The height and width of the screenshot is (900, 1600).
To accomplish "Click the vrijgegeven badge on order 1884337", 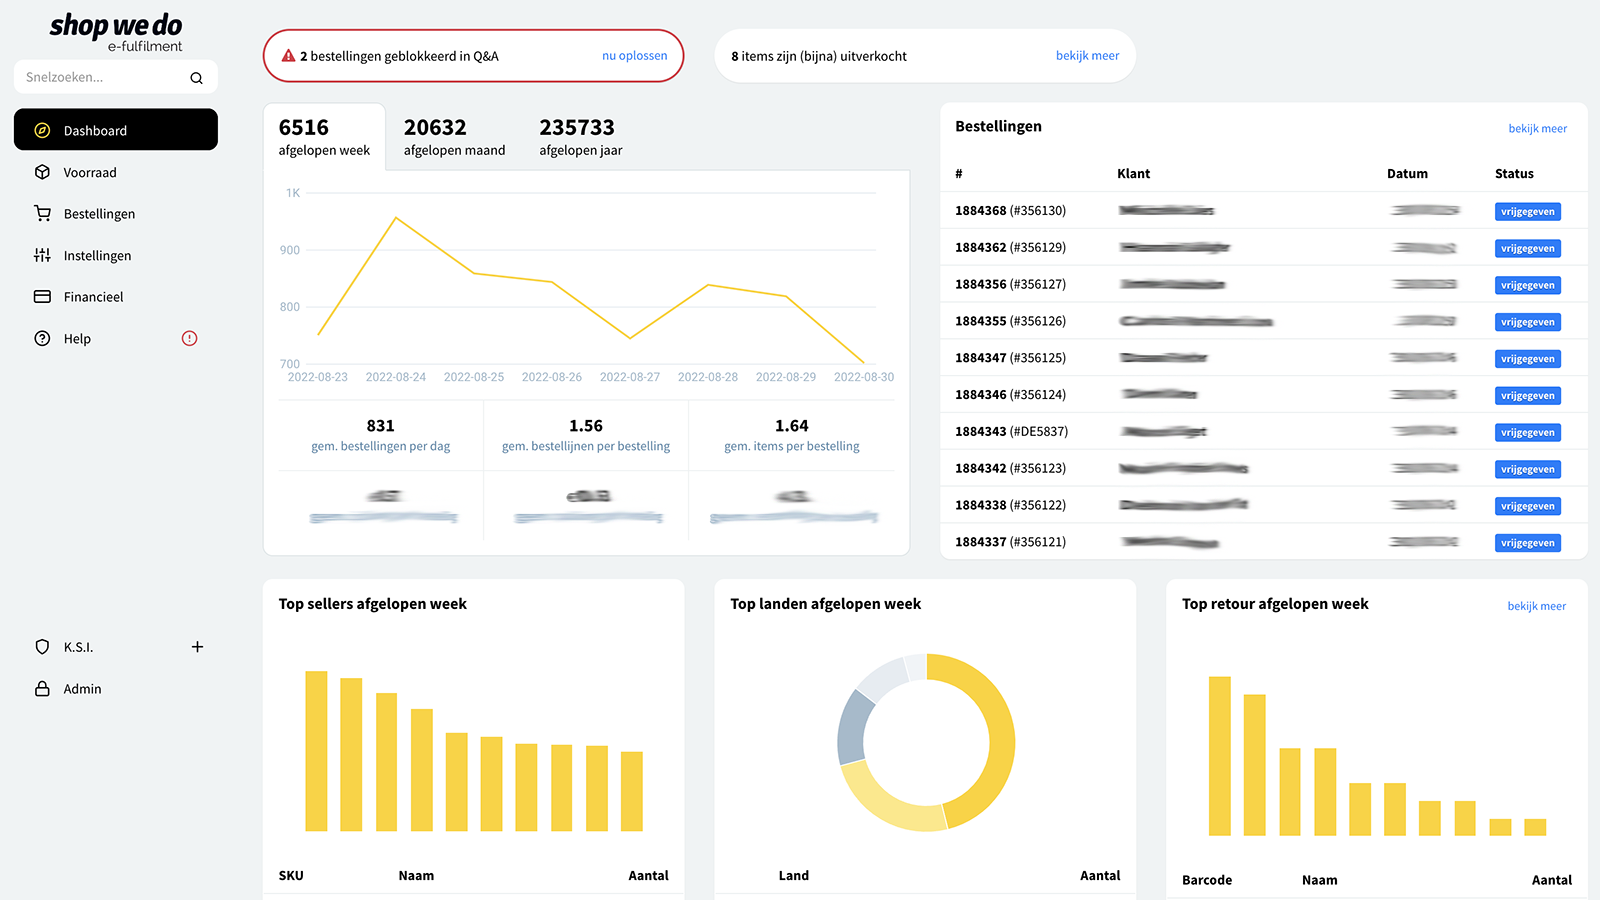I will tap(1527, 543).
